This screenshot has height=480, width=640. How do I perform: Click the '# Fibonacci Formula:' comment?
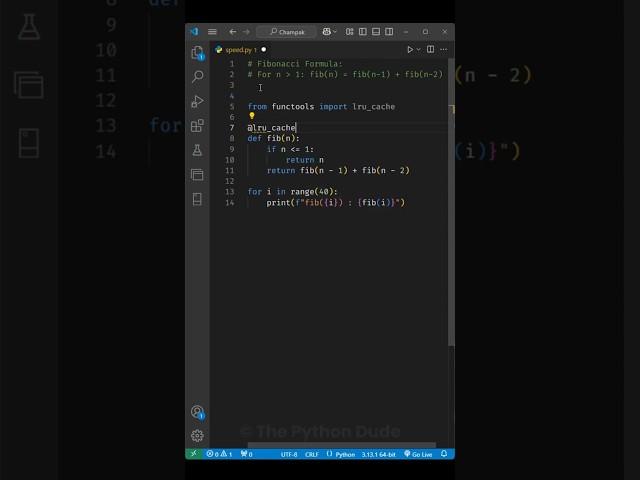[x=295, y=64]
